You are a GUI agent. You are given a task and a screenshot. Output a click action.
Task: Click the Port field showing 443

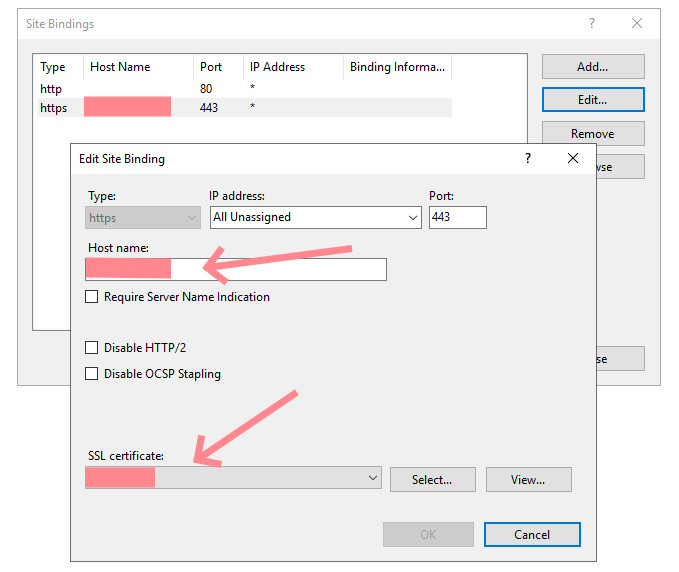pos(457,217)
